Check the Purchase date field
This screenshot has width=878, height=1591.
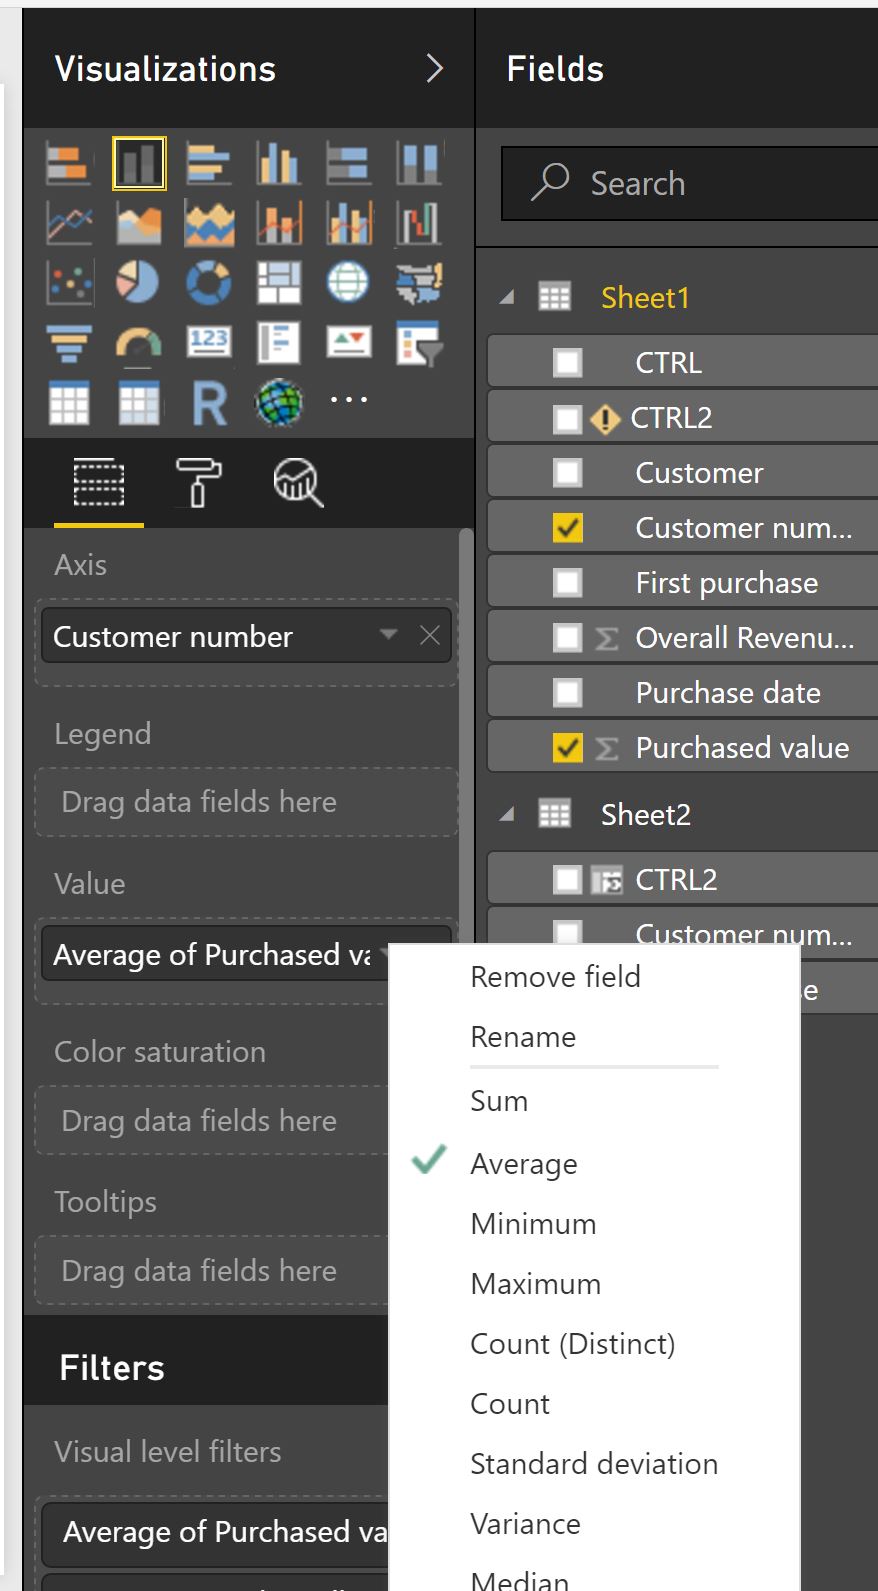pos(568,692)
